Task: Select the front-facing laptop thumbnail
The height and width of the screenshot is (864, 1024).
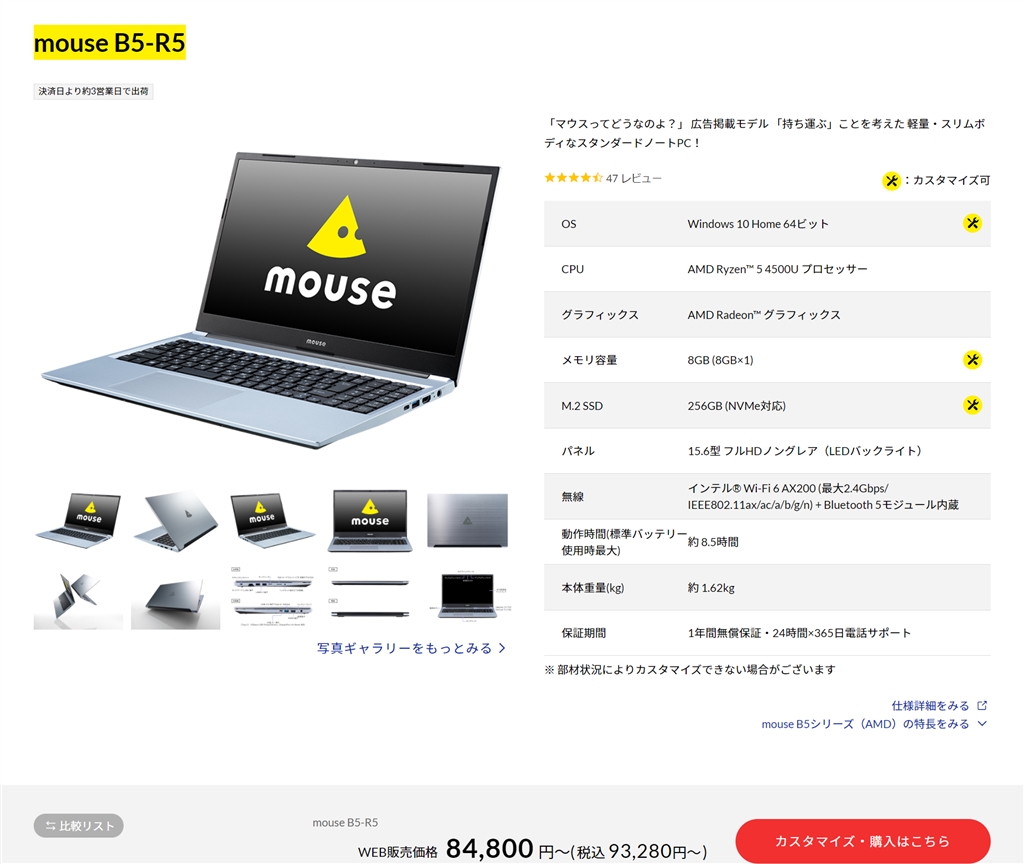Action: pyautogui.click(x=370, y=520)
